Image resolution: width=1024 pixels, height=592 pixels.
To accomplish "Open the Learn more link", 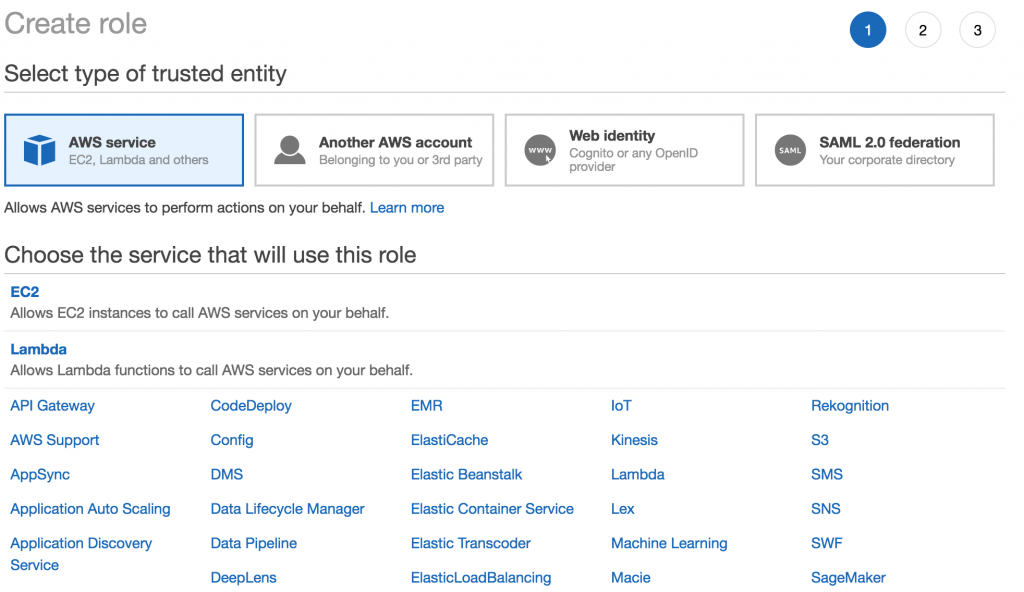I will point(407,208).
